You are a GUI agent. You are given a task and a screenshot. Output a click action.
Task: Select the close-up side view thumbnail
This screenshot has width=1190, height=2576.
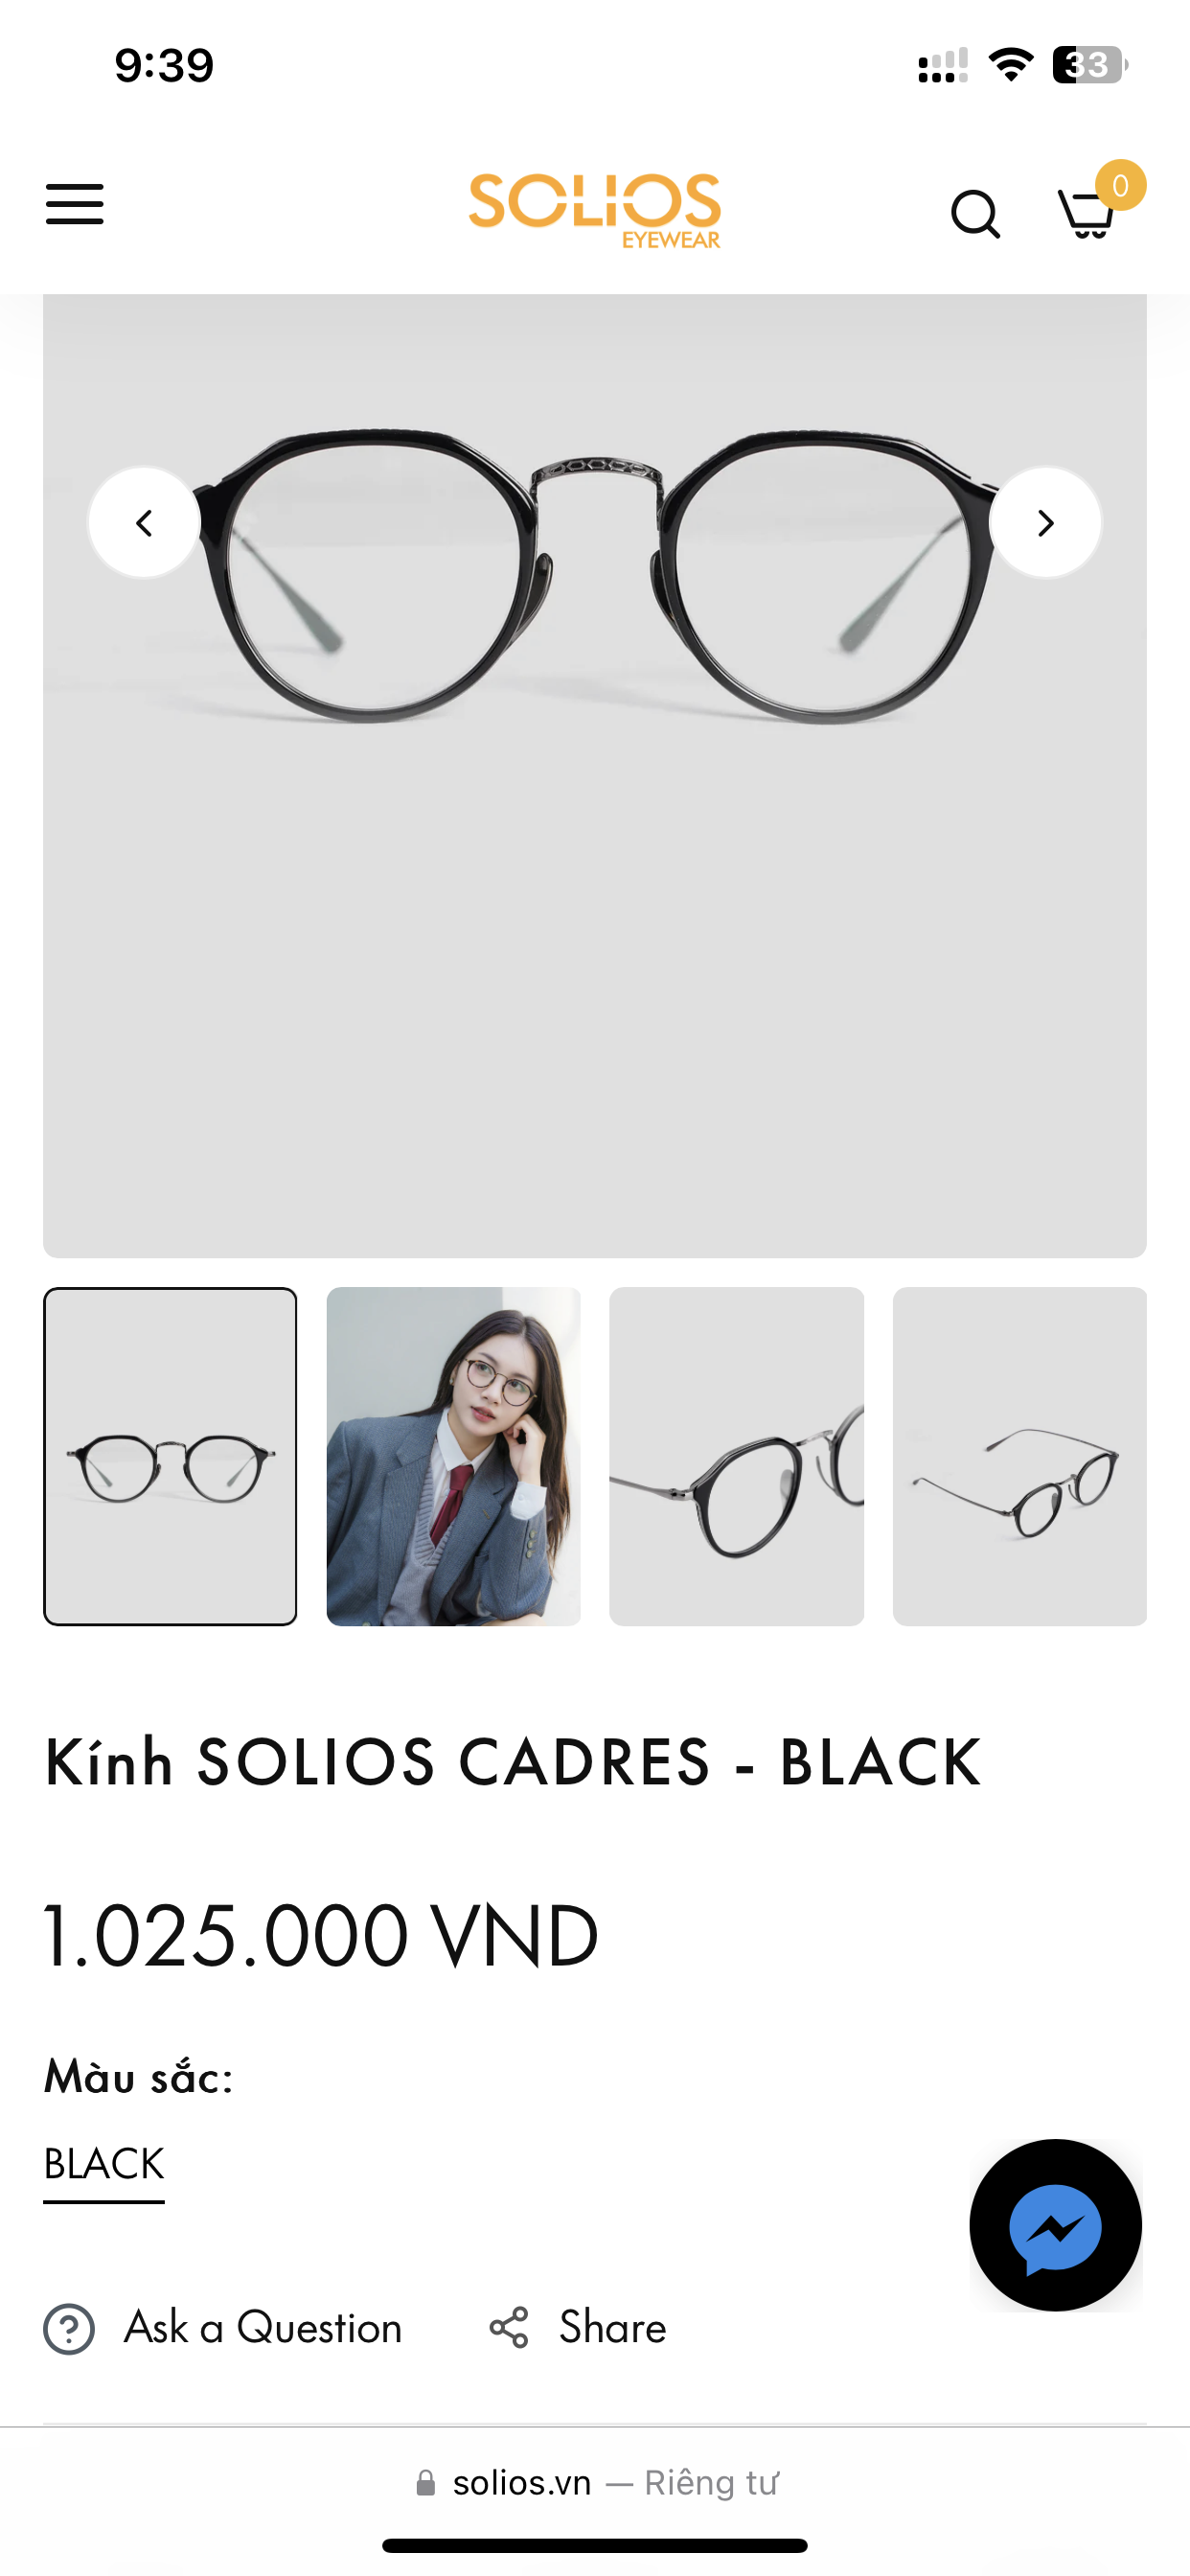736,1456
